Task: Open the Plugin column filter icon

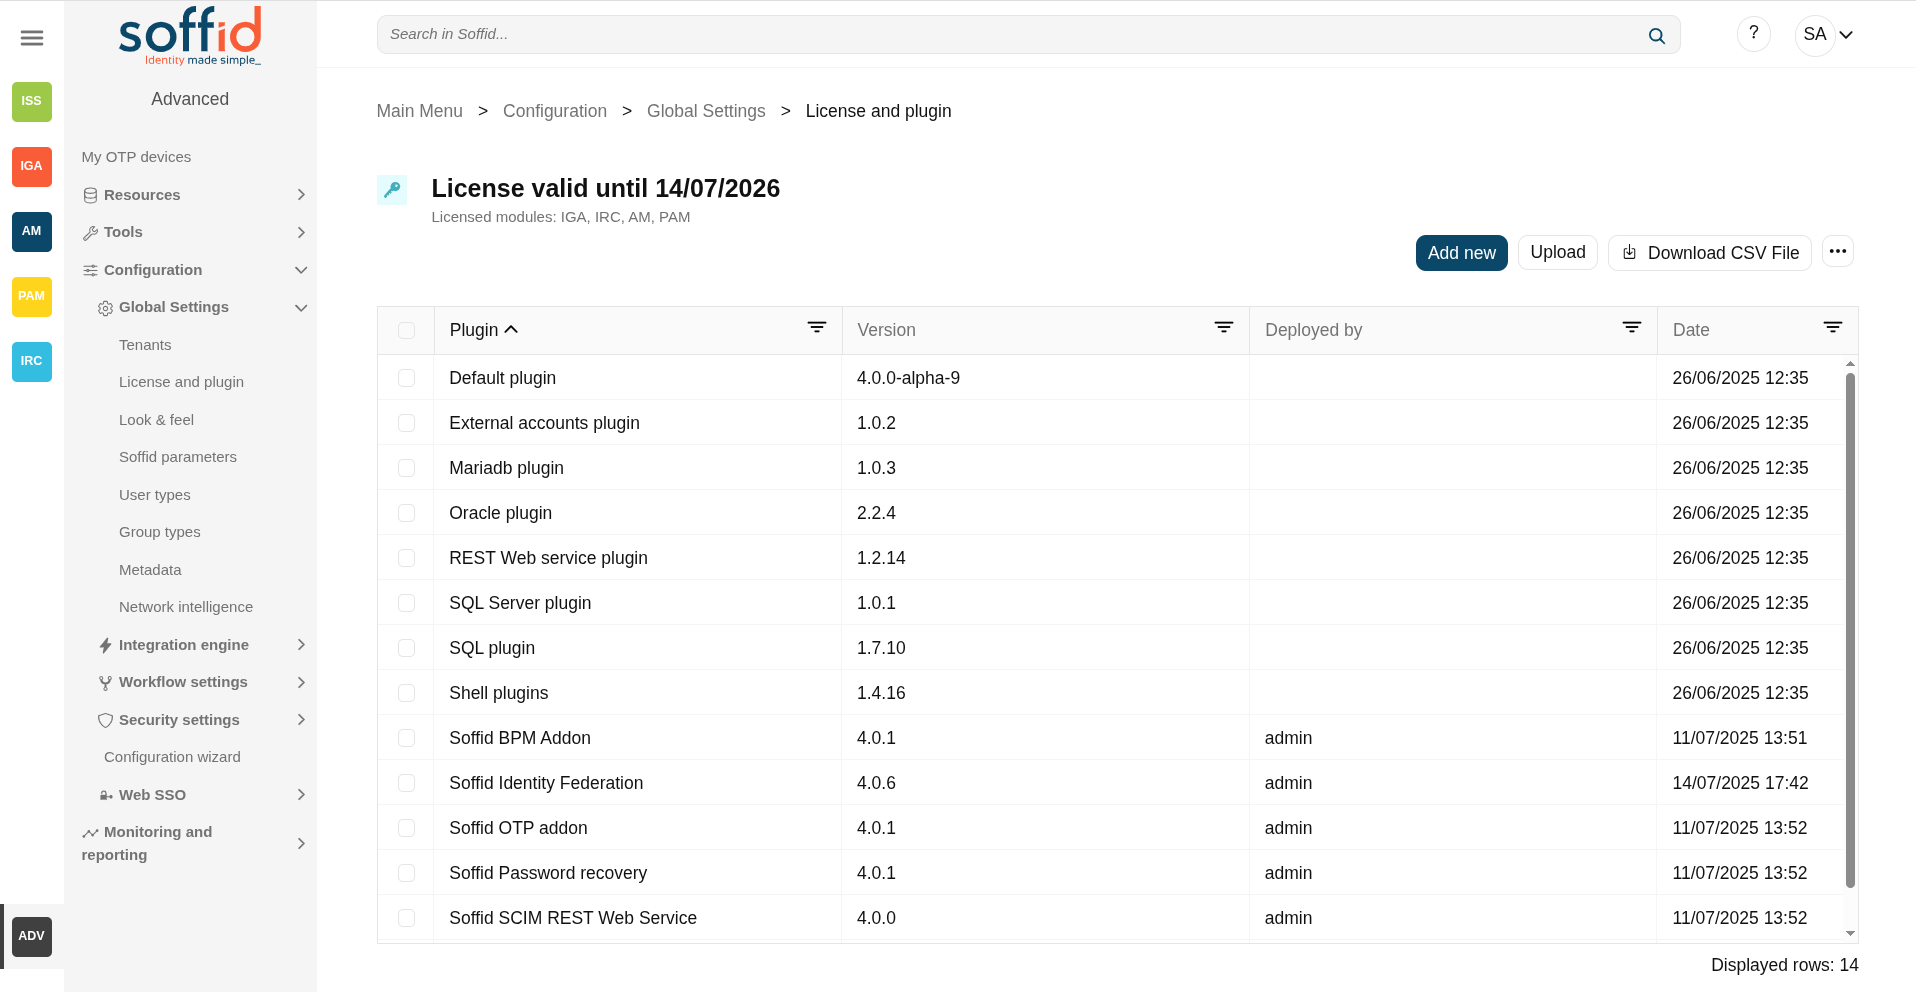Action: pos(817,327)
